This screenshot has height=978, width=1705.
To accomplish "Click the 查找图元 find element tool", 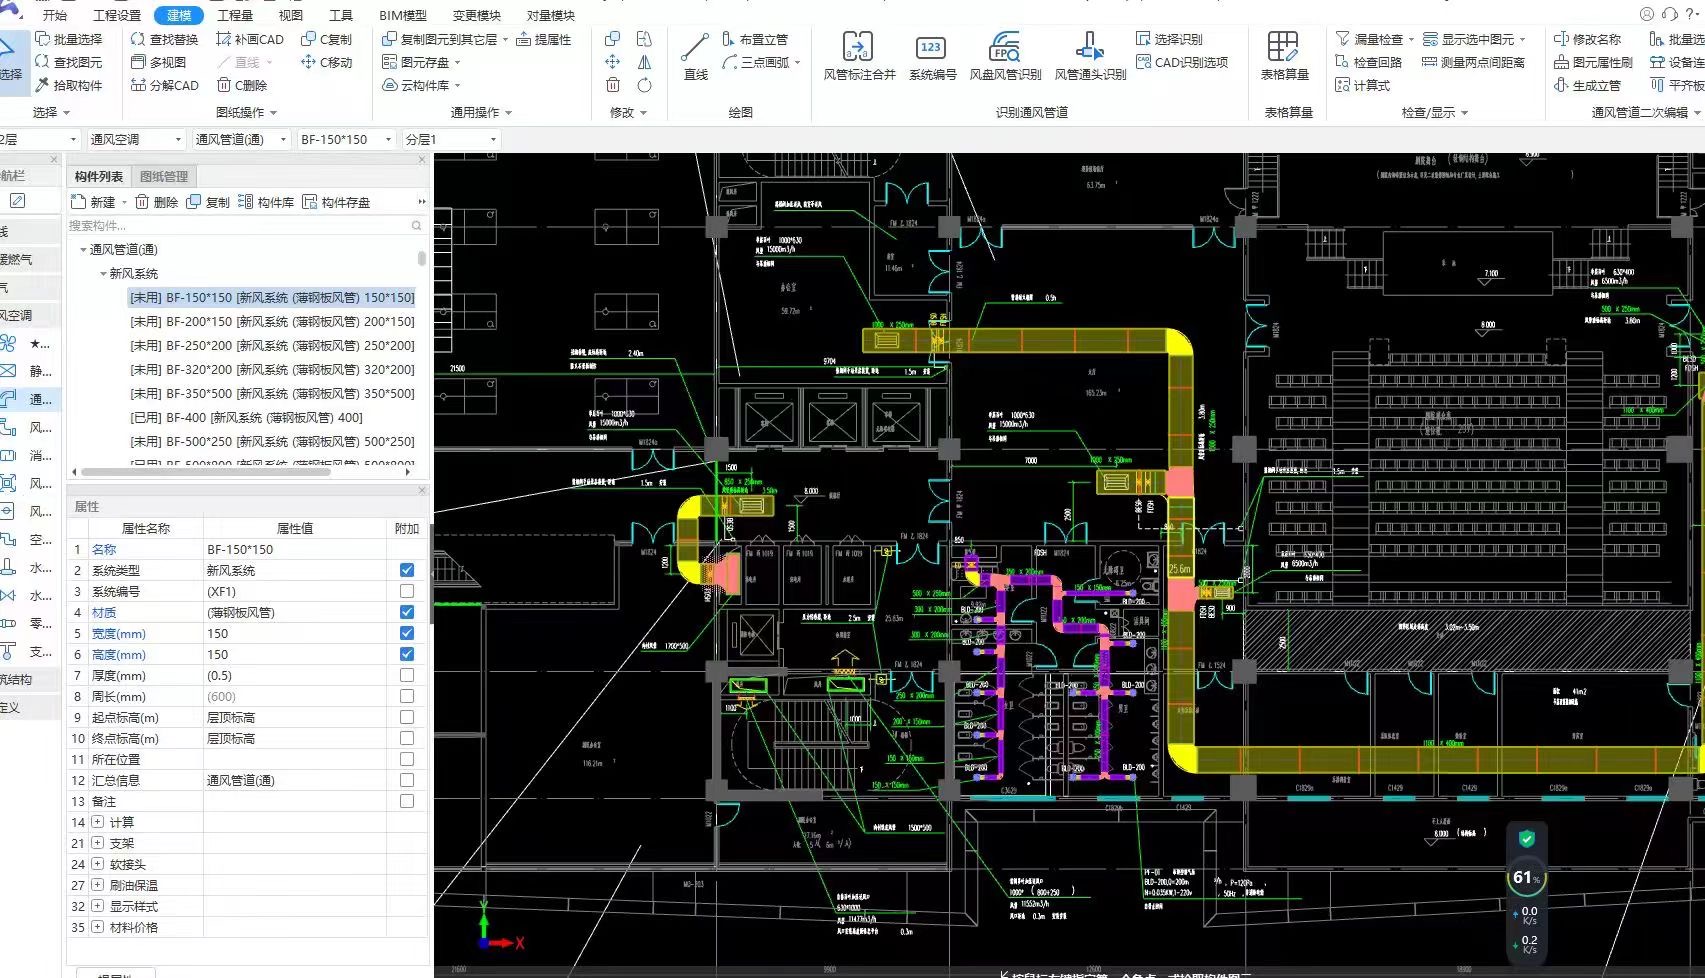I will click(x=69, y=62).
